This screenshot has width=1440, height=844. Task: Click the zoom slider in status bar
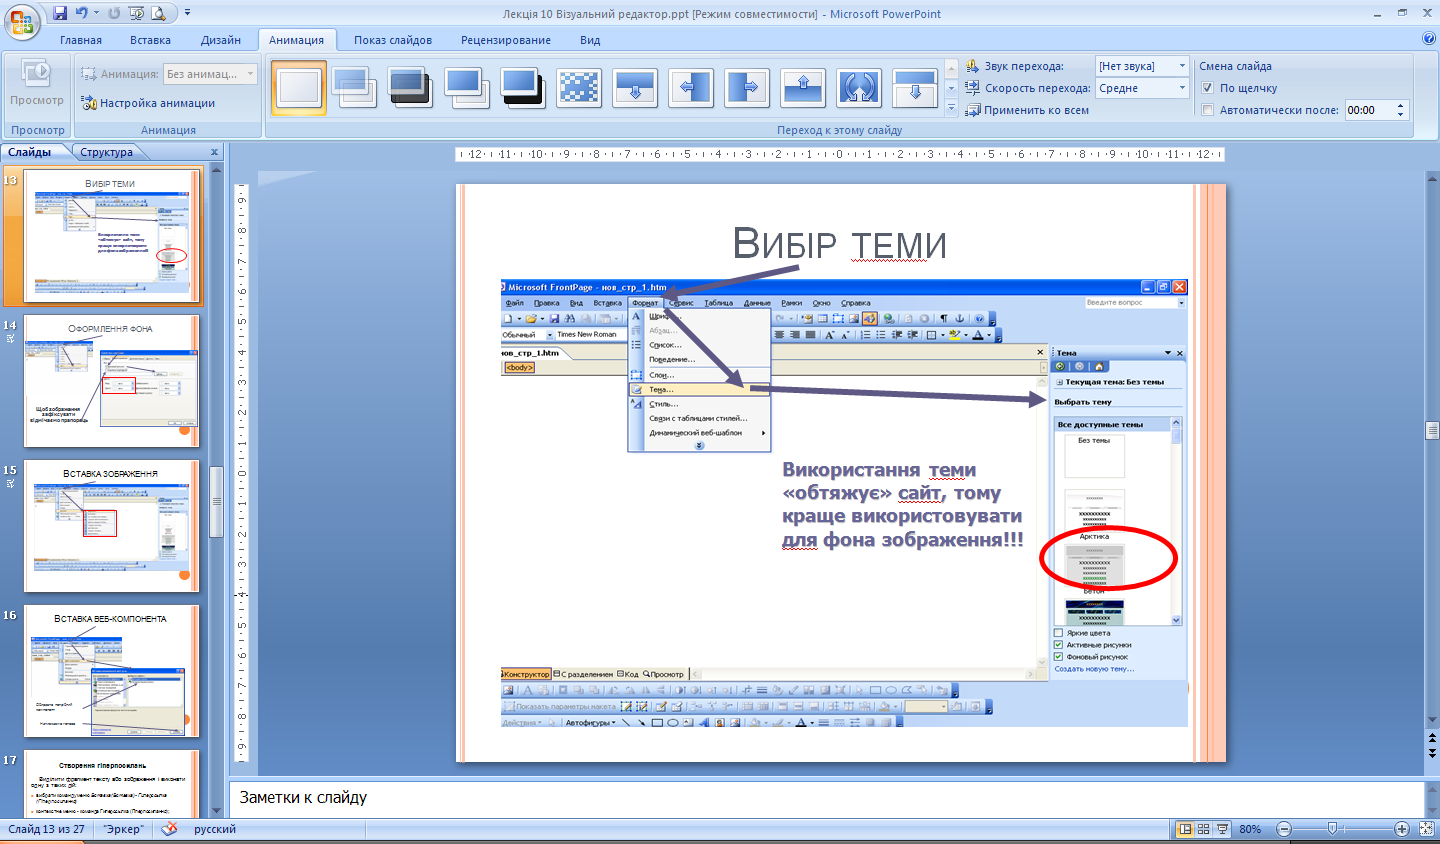point(1332,829)
